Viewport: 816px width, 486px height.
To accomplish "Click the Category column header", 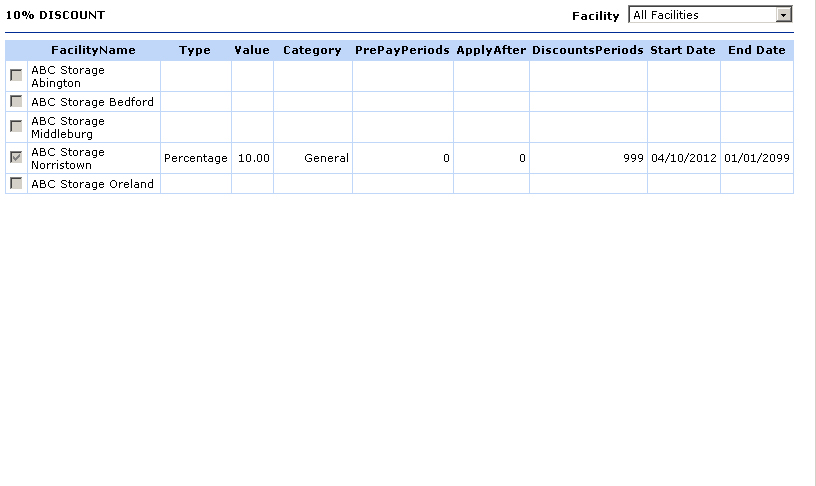I will pyautogui.click(x=312, y=50).
